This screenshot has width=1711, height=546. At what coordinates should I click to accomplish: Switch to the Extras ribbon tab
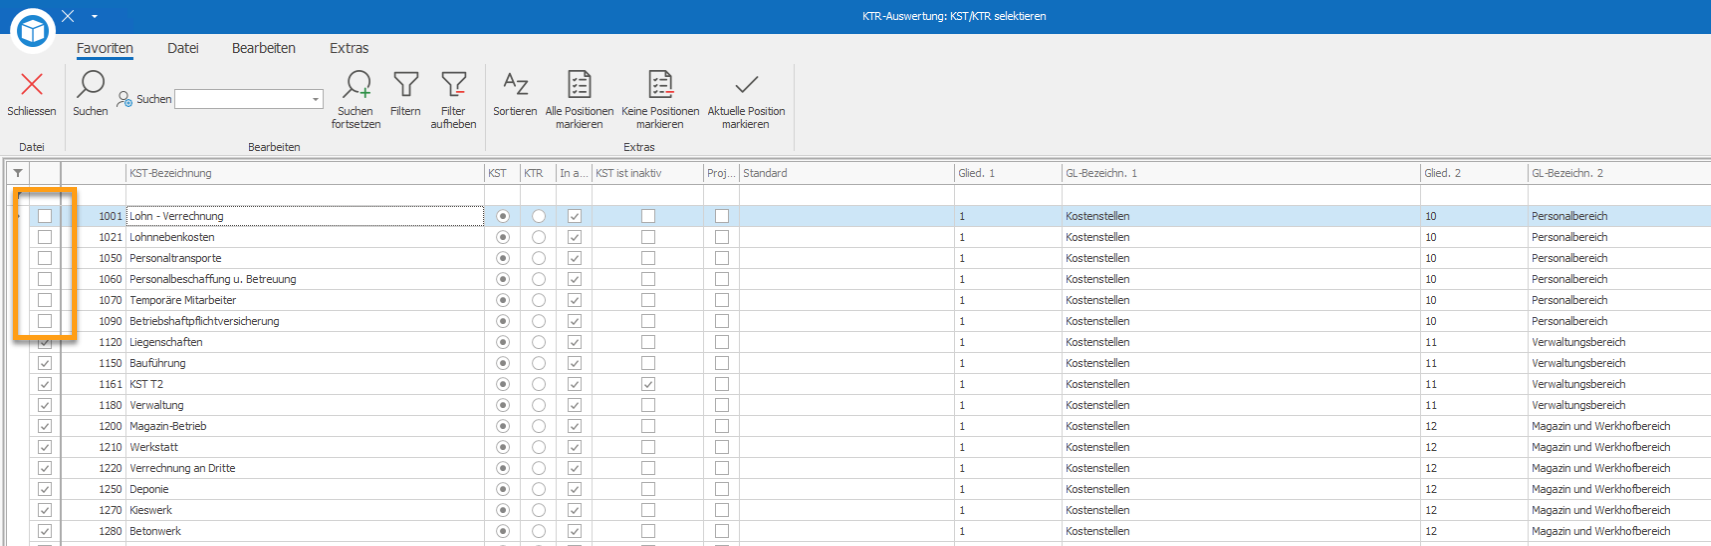[x=349, y=48]
